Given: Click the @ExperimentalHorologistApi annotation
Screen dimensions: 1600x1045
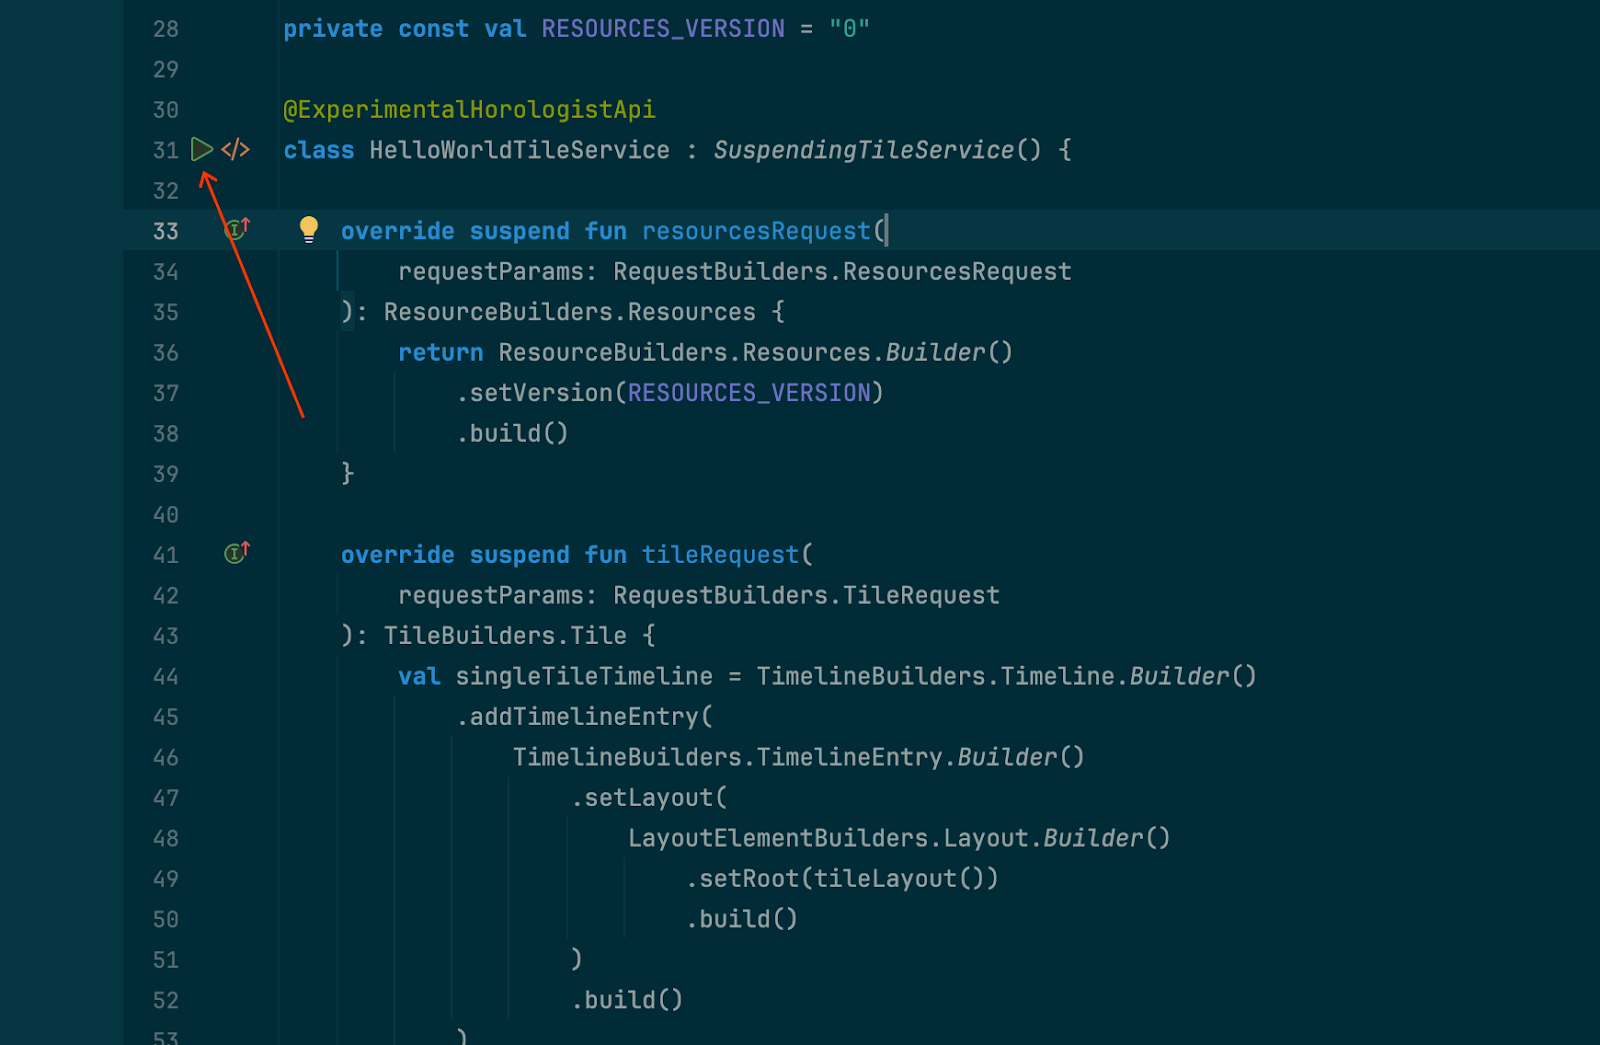Looking at the screenshot, I should pos(469,109).
